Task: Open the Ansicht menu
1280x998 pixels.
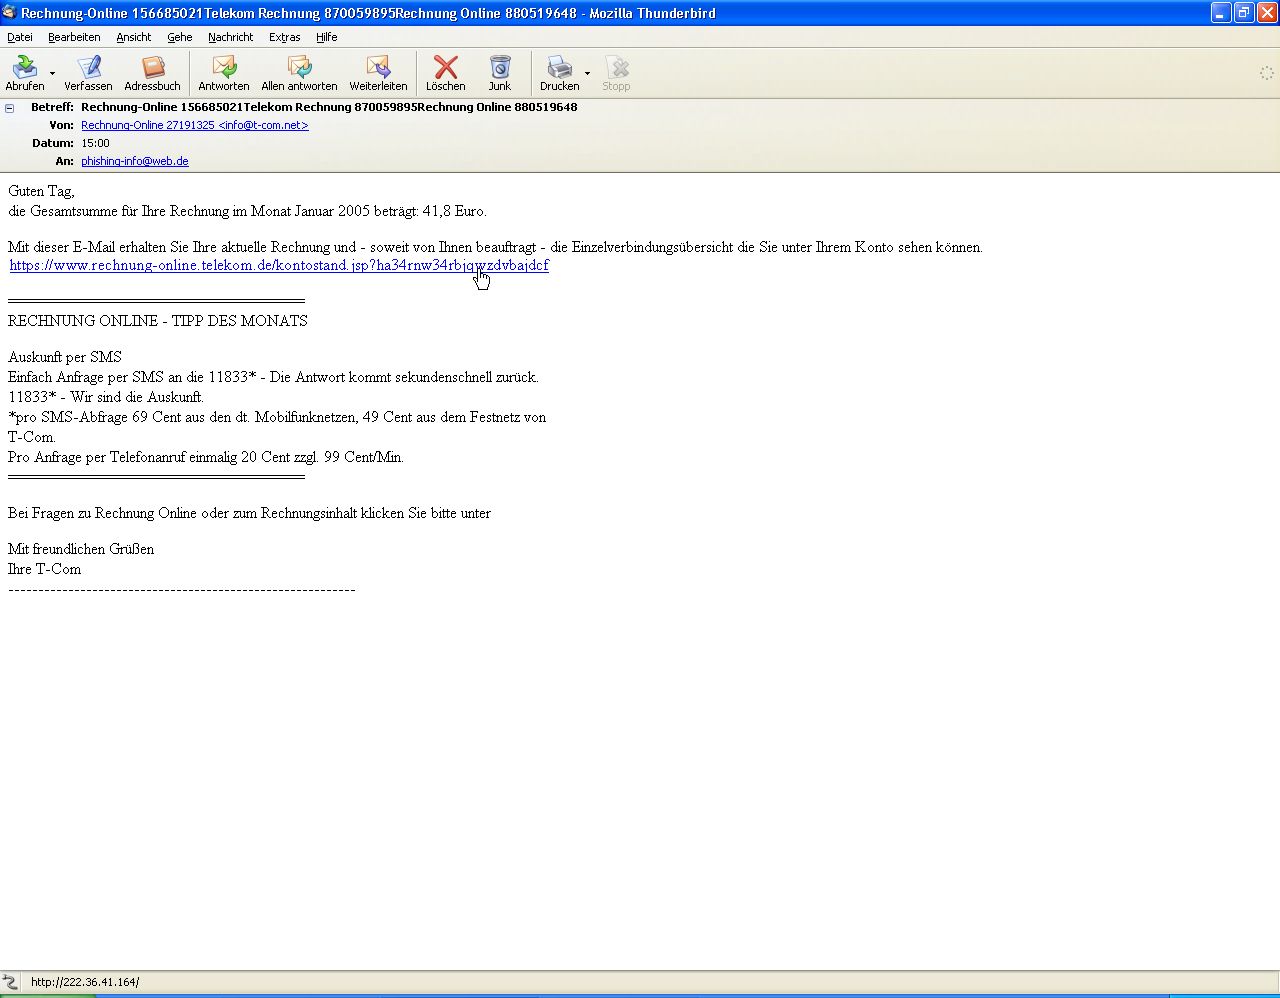Action: tap(133, 37)
